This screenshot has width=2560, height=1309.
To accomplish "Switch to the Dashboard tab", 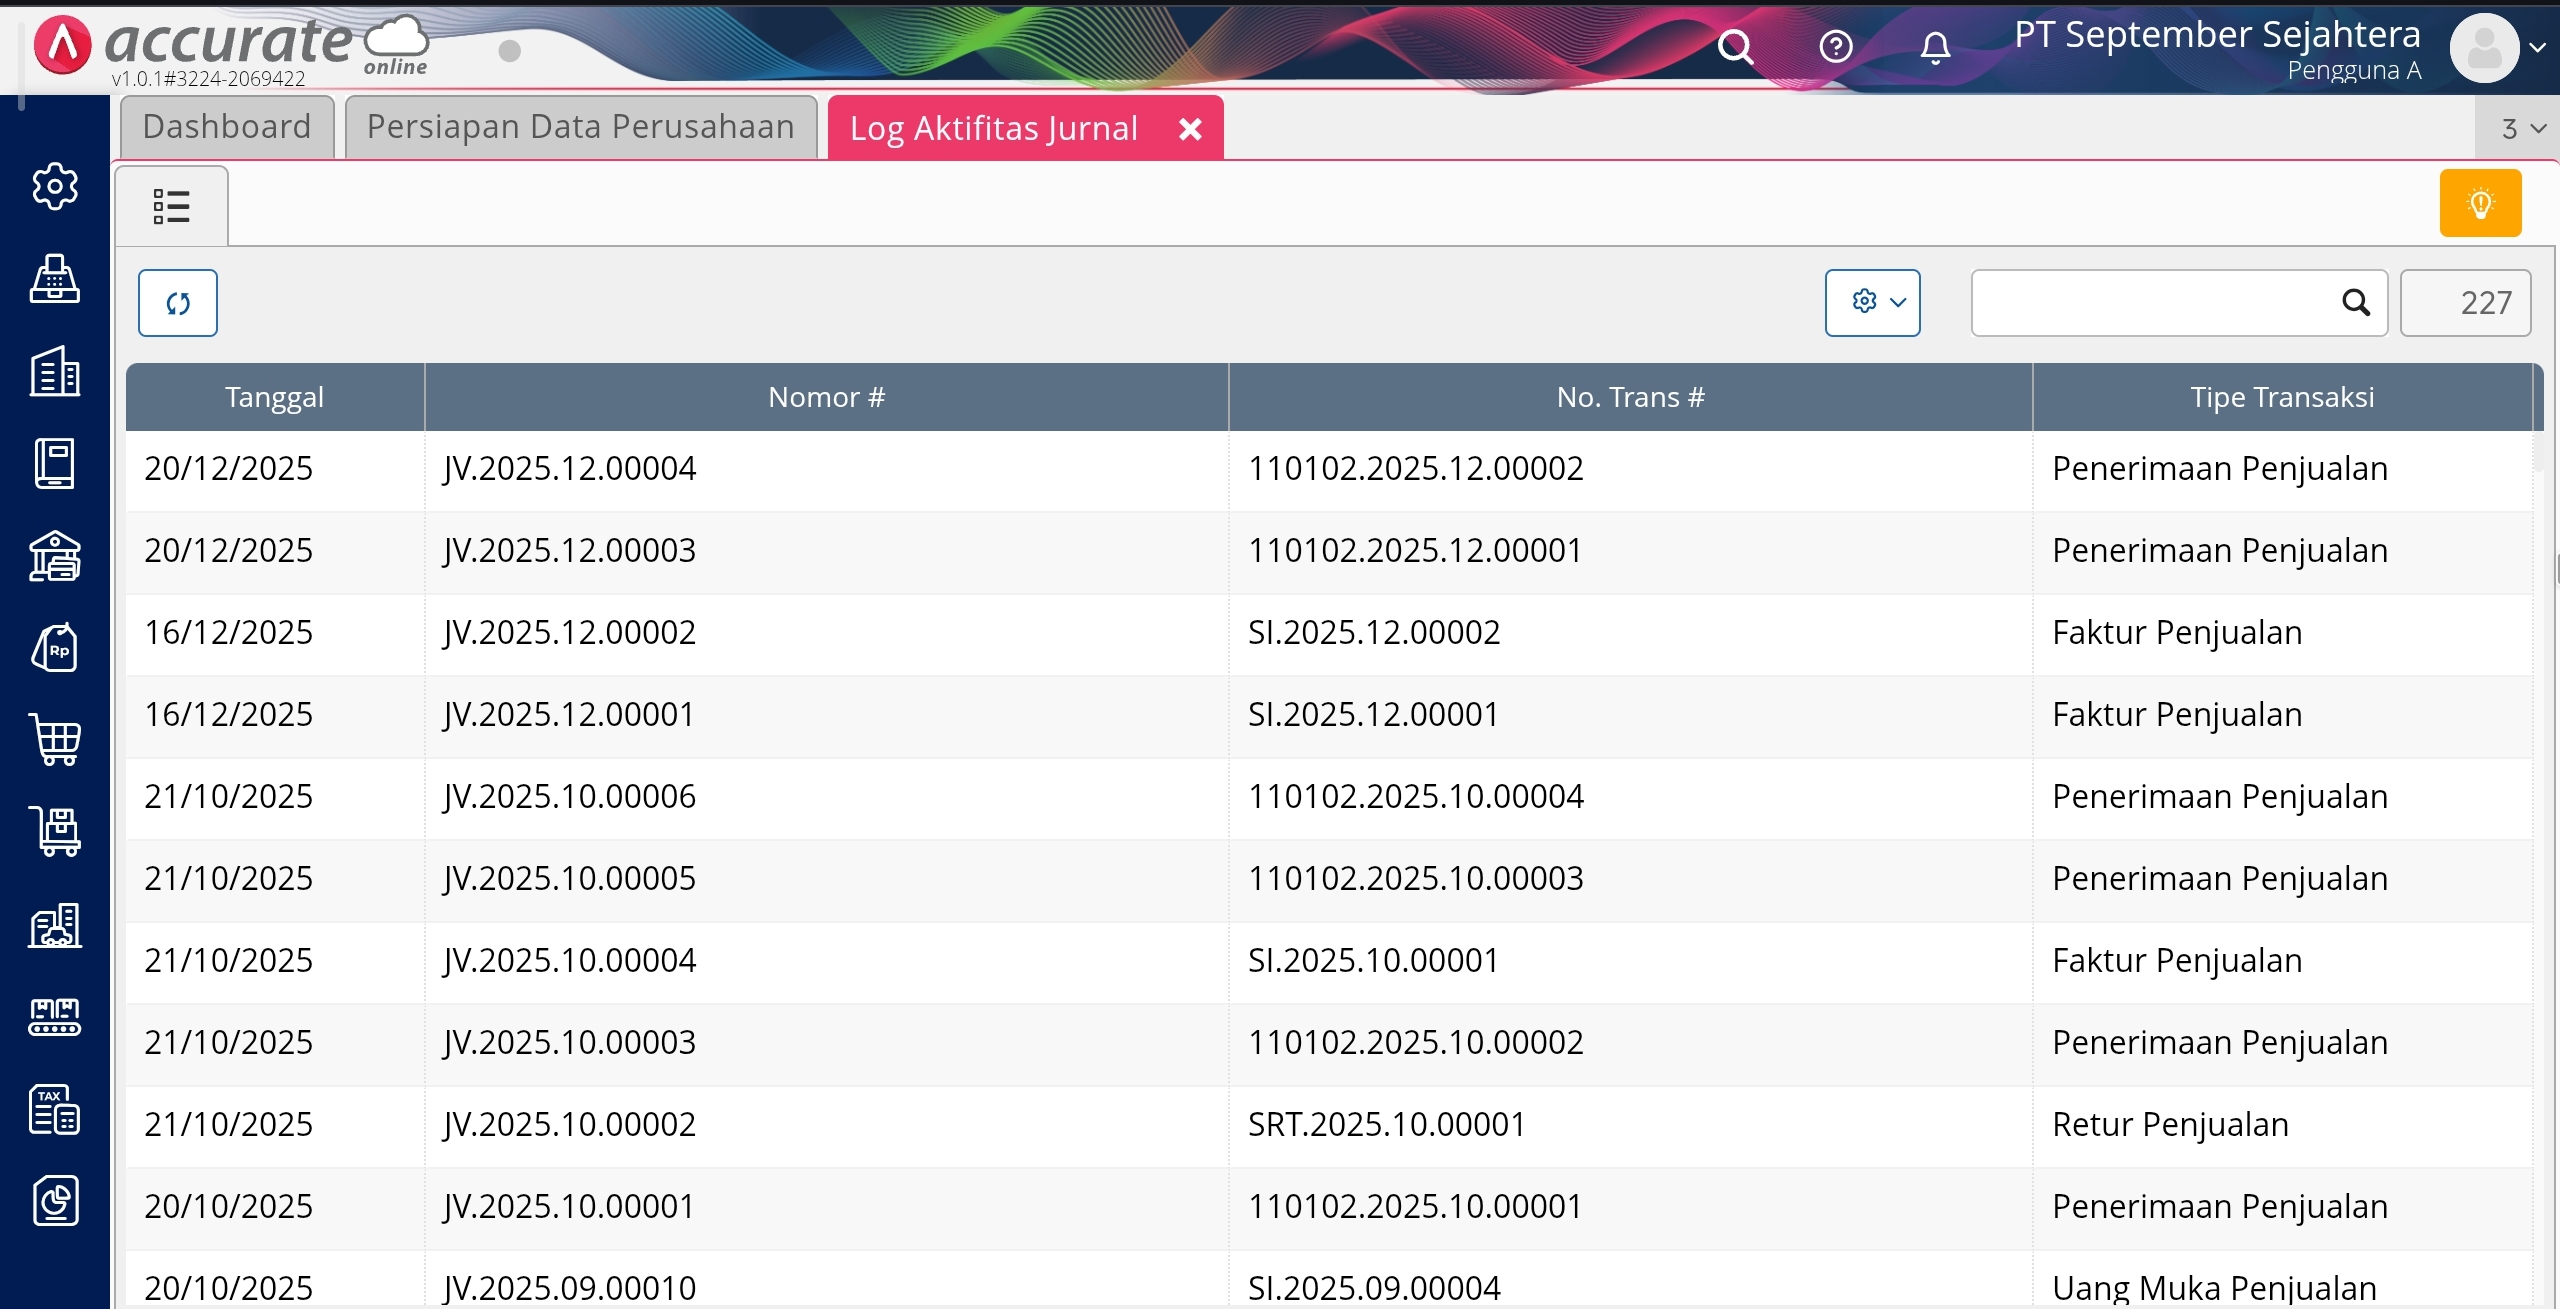I will (227, 127).
